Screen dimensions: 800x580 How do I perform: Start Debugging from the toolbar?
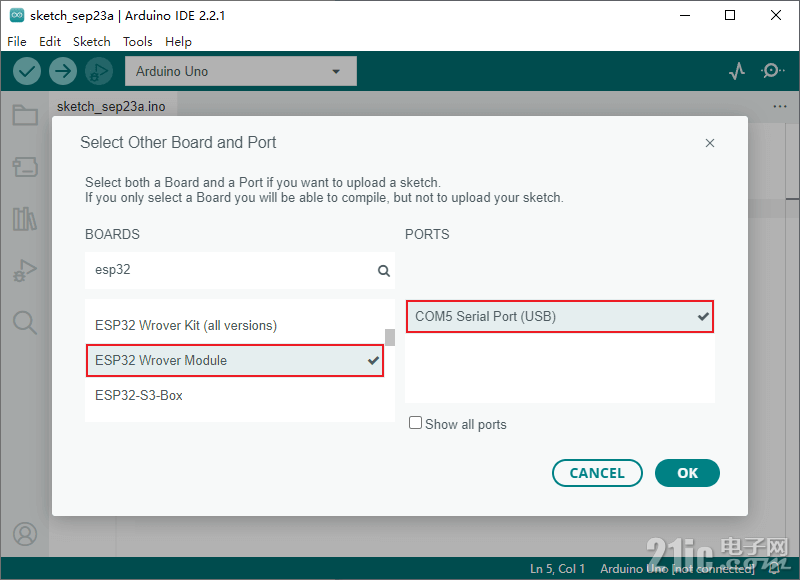[x=99, y=71]
